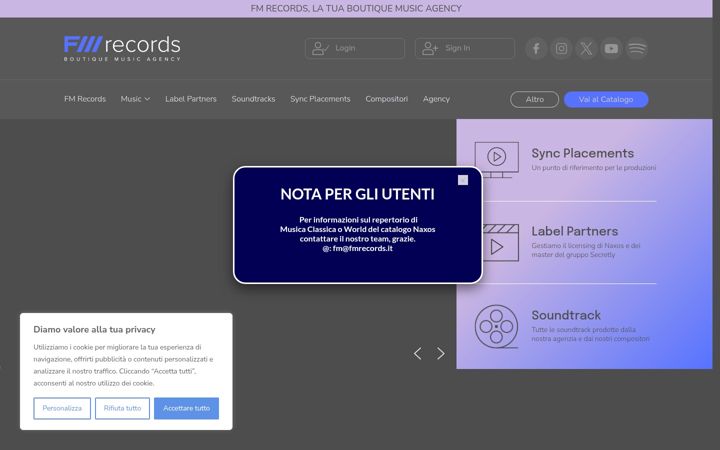Go to next slide arrow
The height and width of the screenshot is (450, 720).
tap(441, 354)
